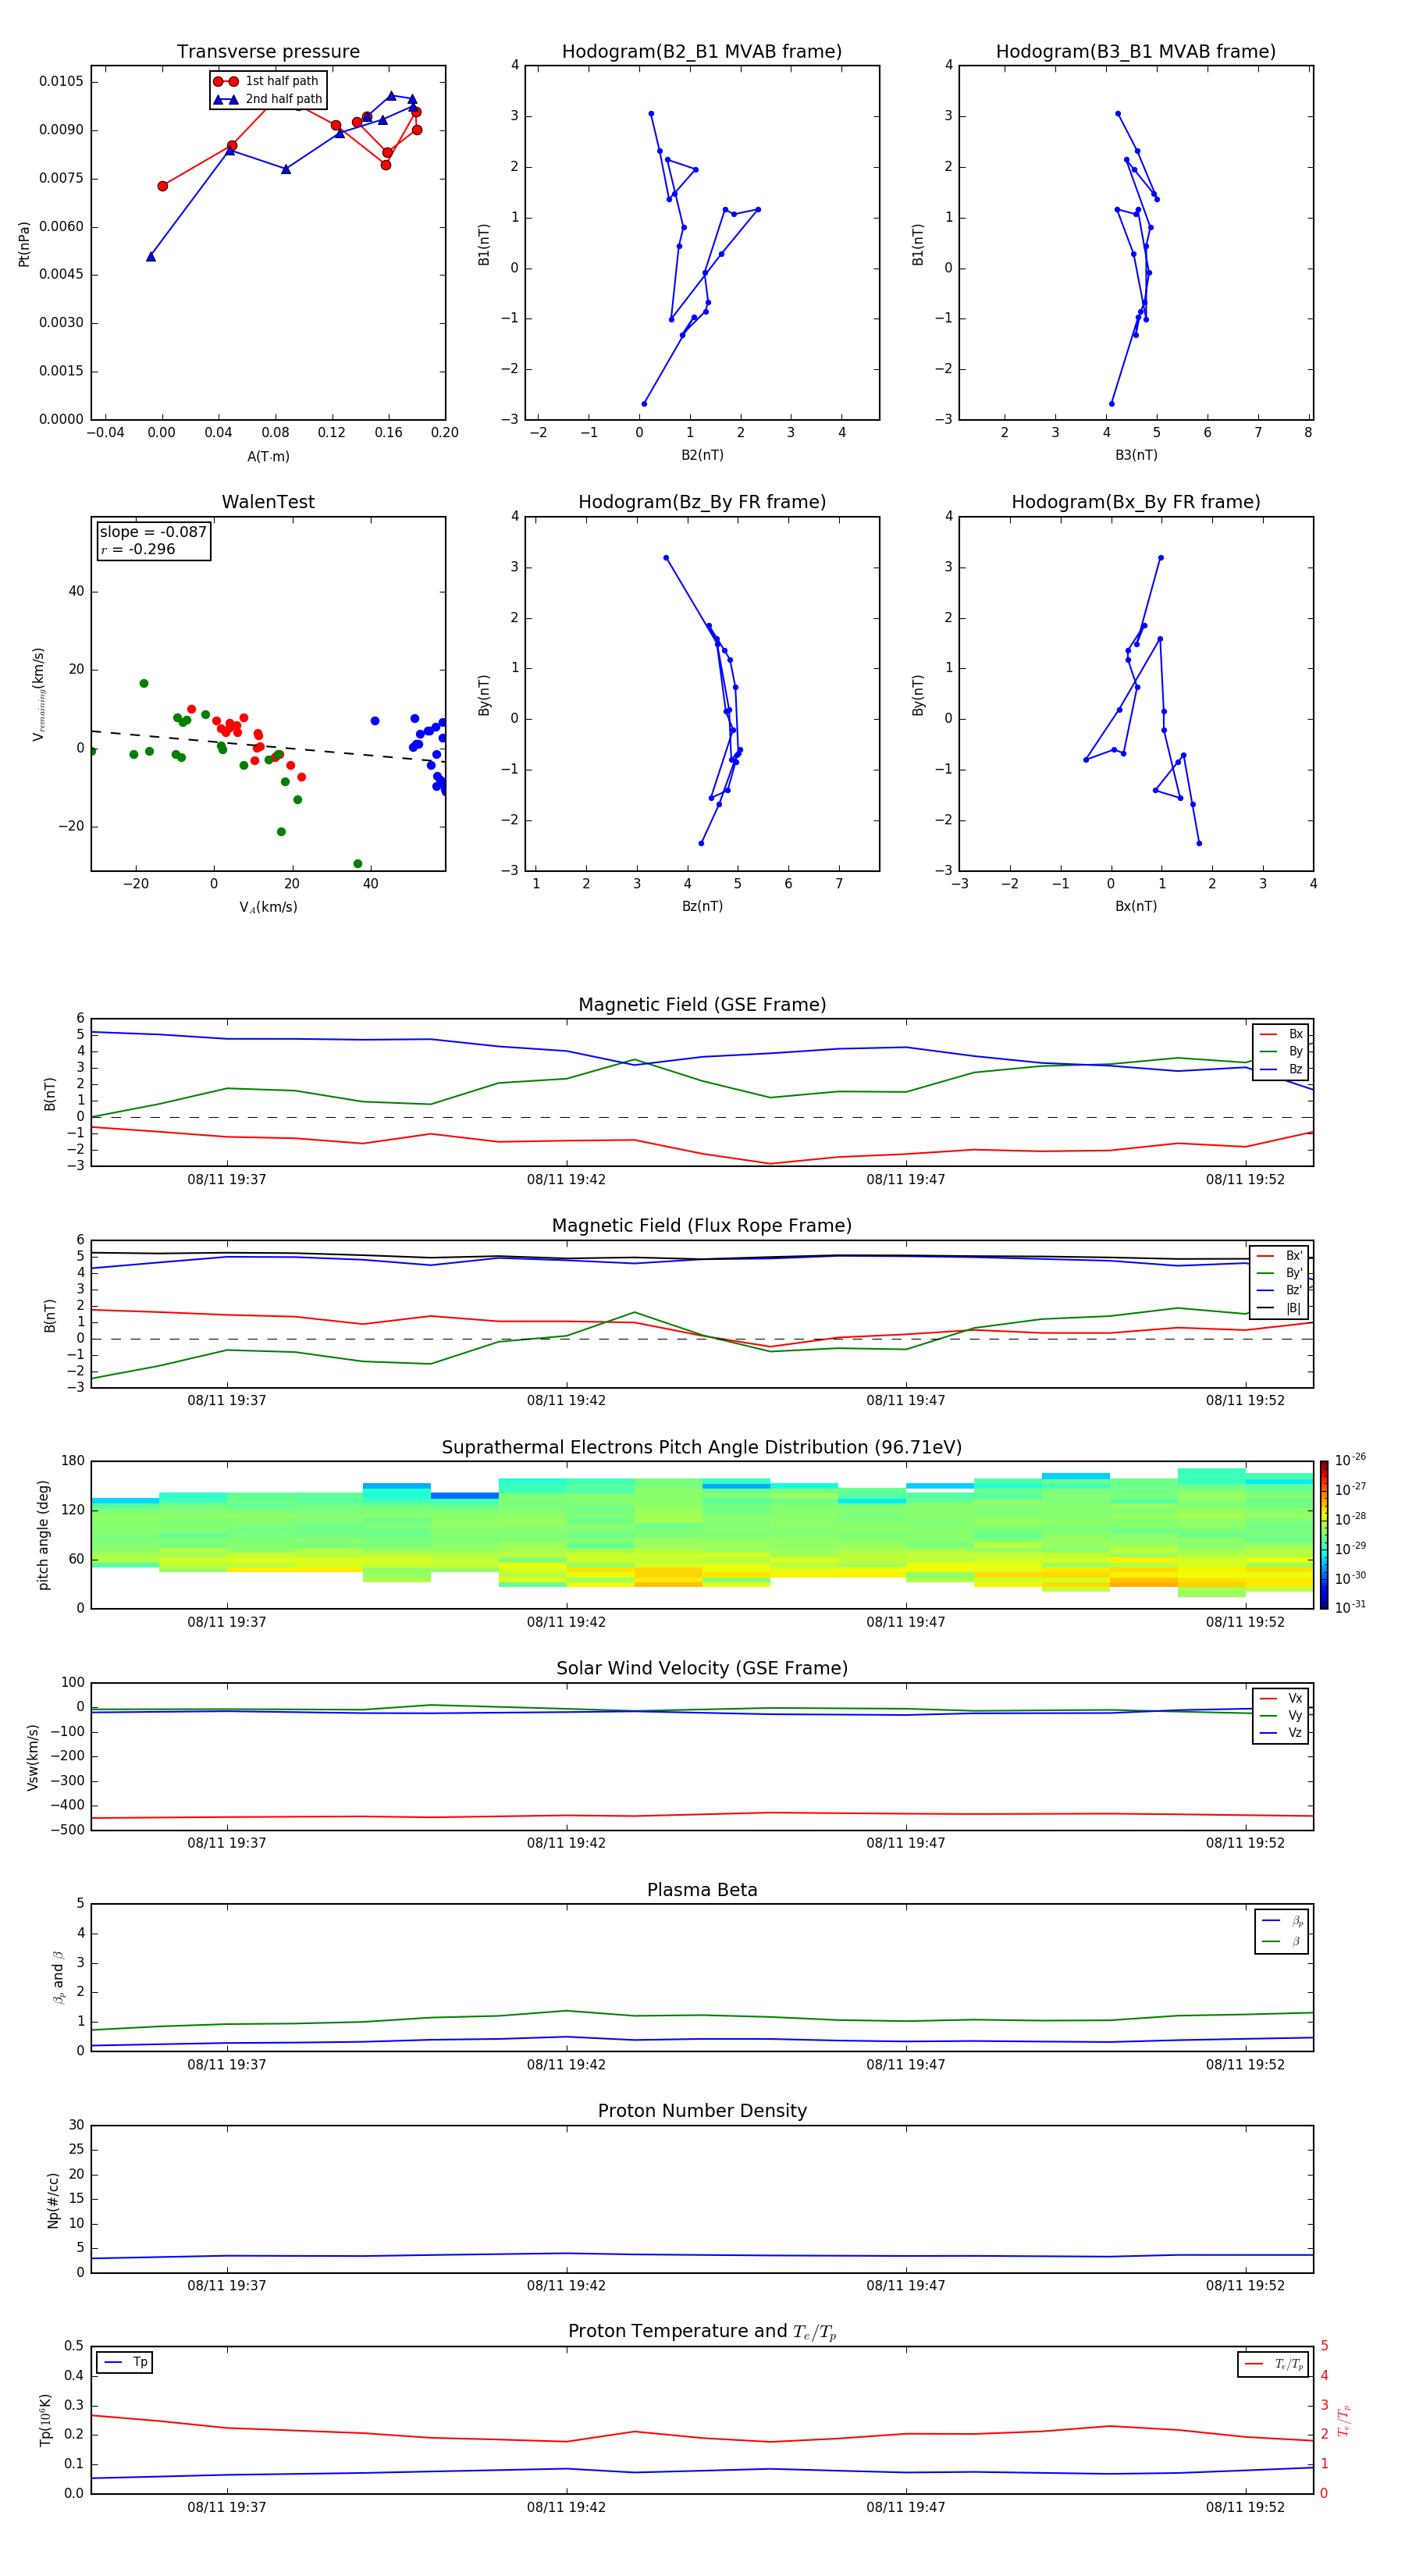1405x2576 pixels.
Task: Click the Plasma Beta legend box
Action: tap(1282, 1931)
